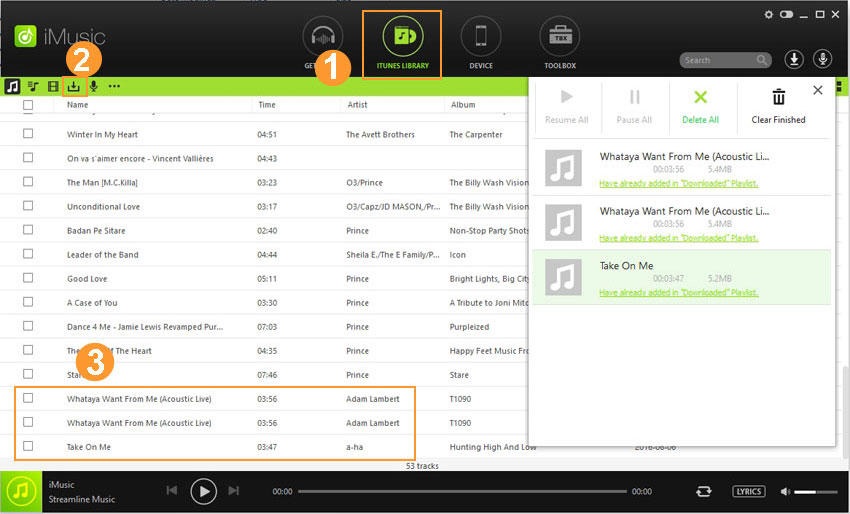Close the downloads panel with X
Screen dimensions: 850x514
pos(818,90)
